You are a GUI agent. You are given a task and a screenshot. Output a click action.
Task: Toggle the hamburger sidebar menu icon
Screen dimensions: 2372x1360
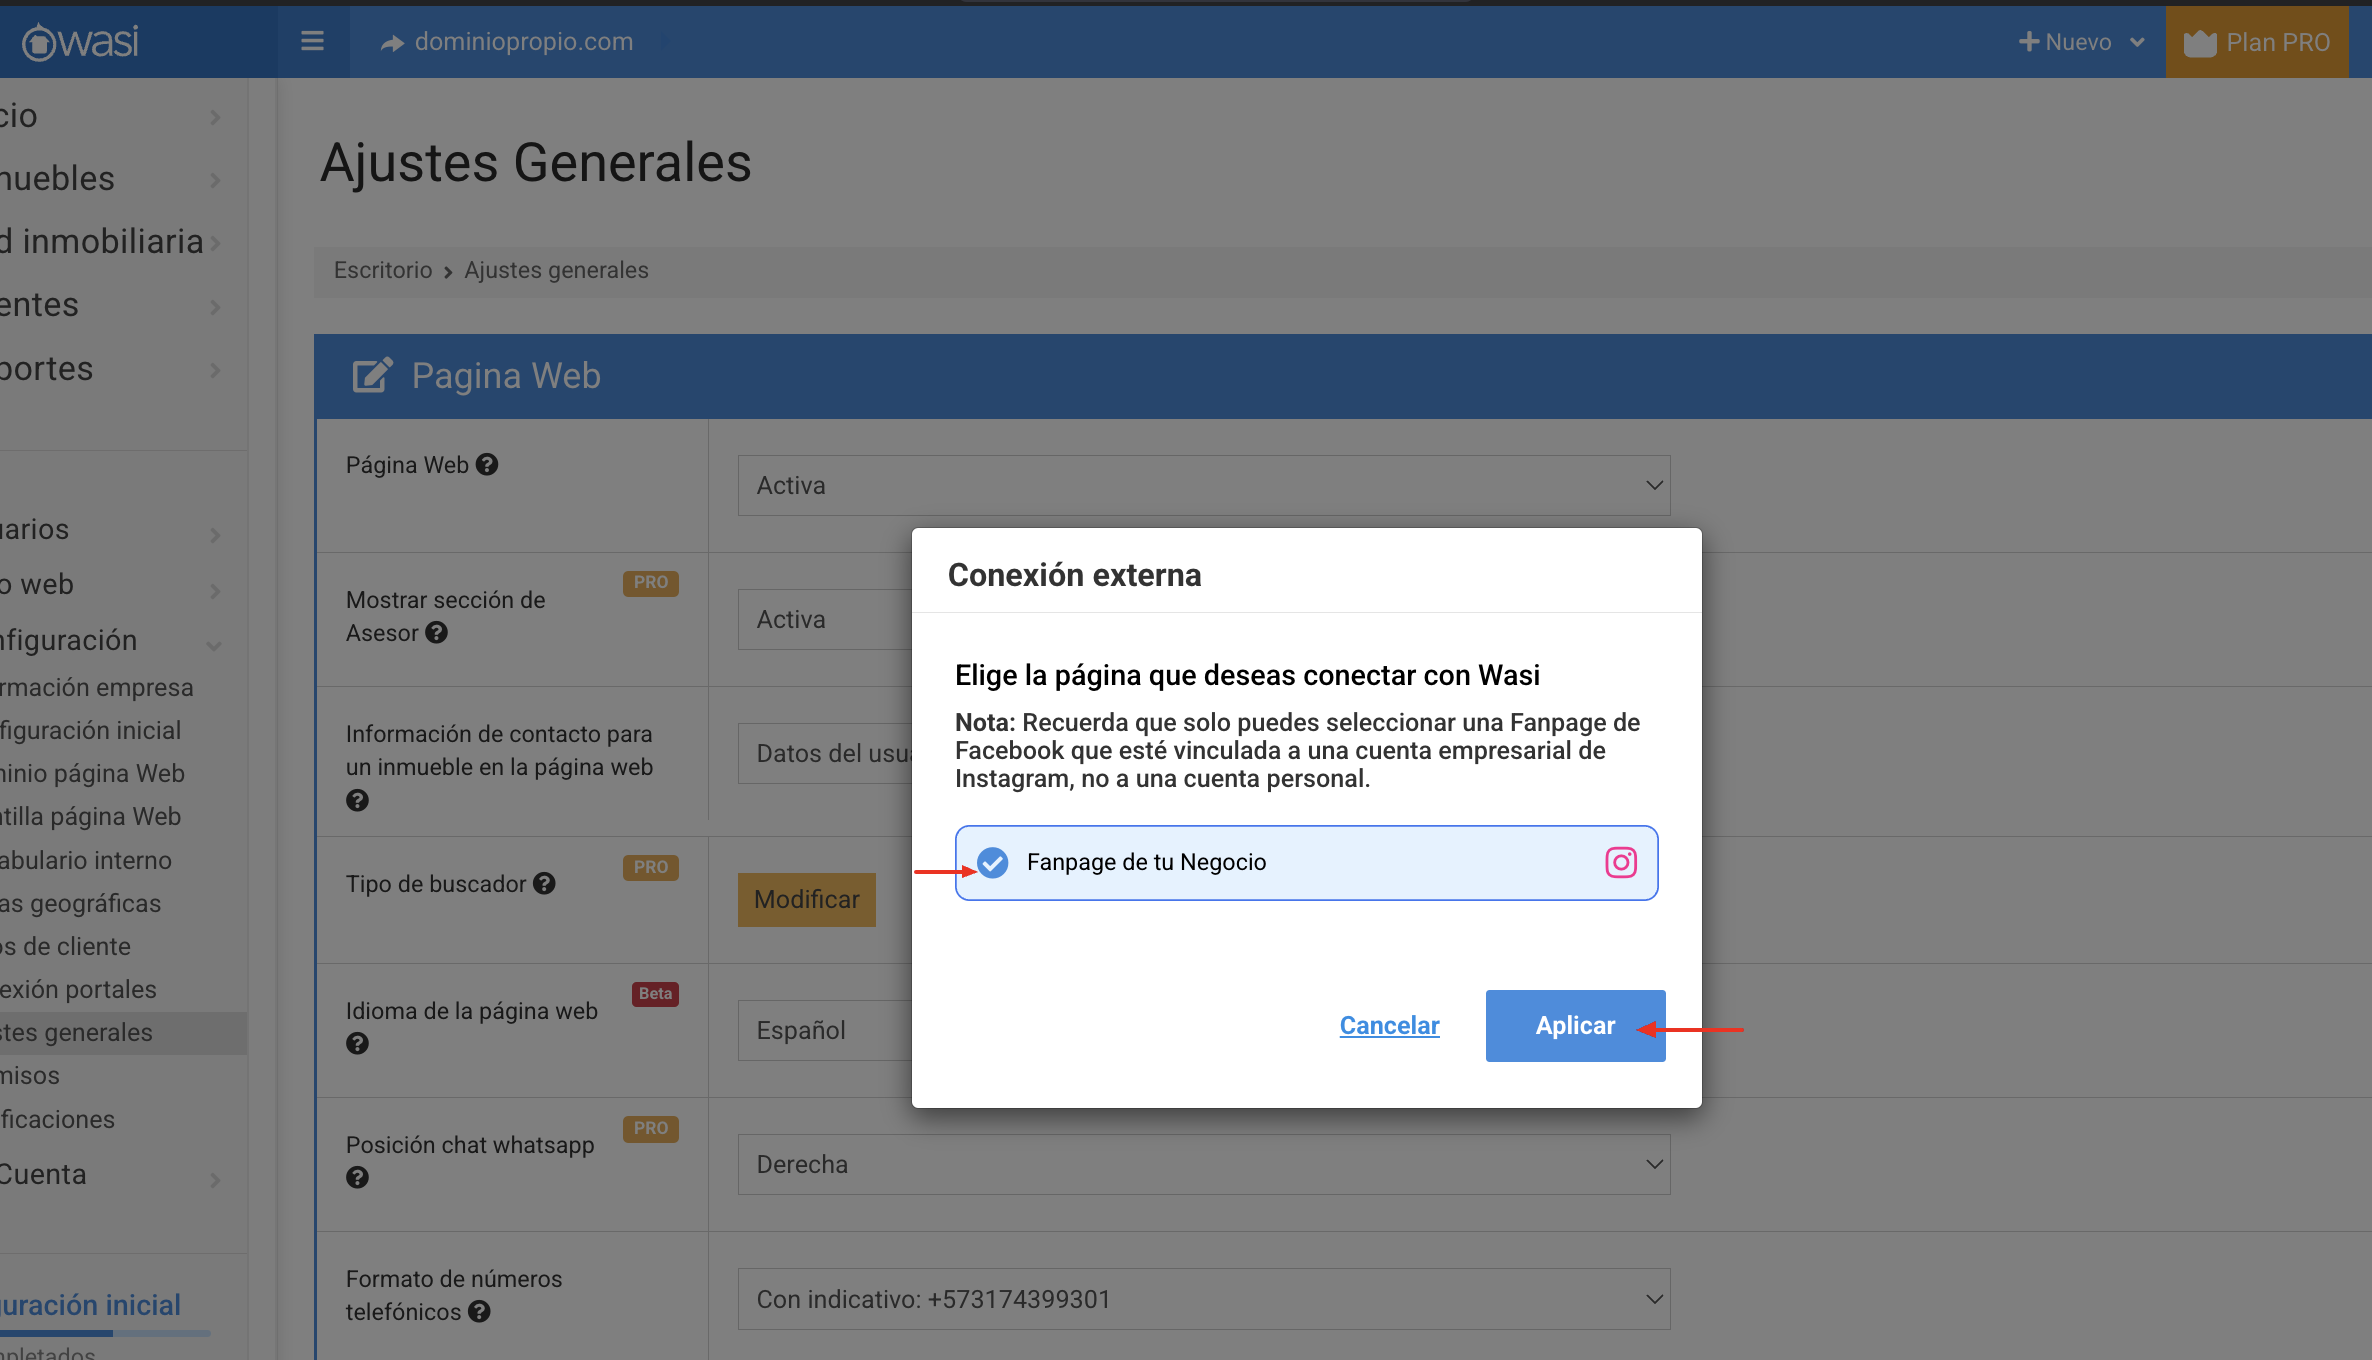[x=312, y=41]
